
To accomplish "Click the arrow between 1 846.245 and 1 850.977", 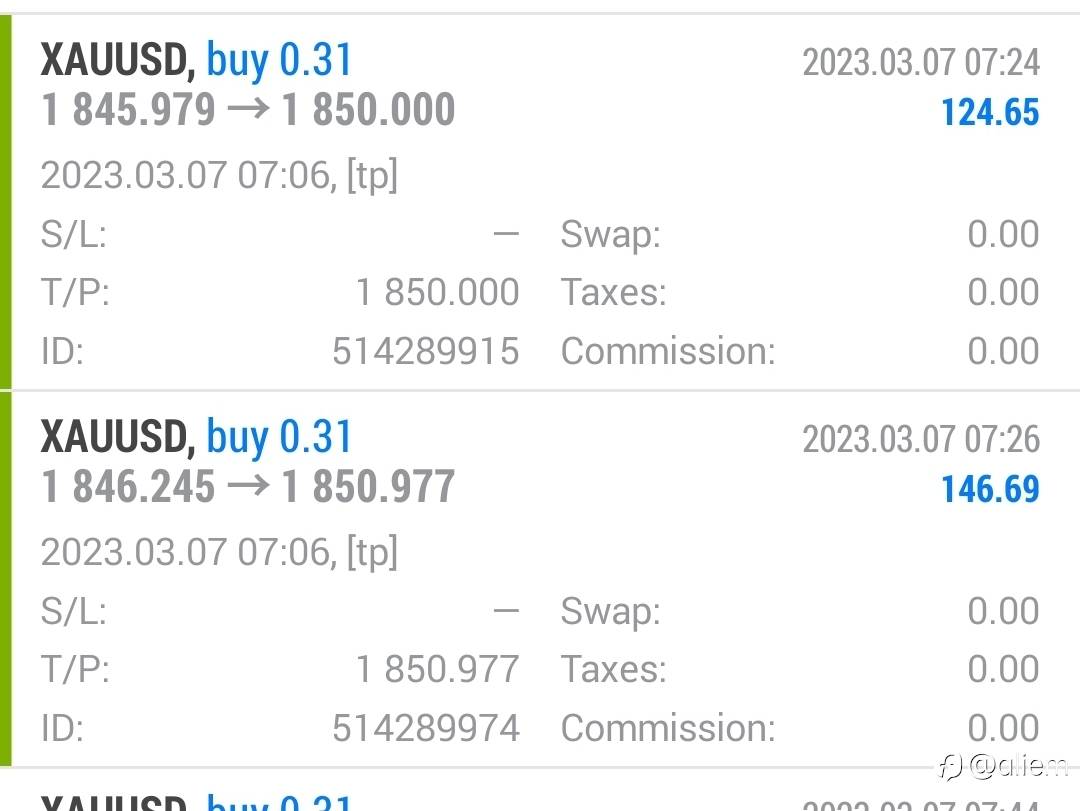I will (248, 487).
